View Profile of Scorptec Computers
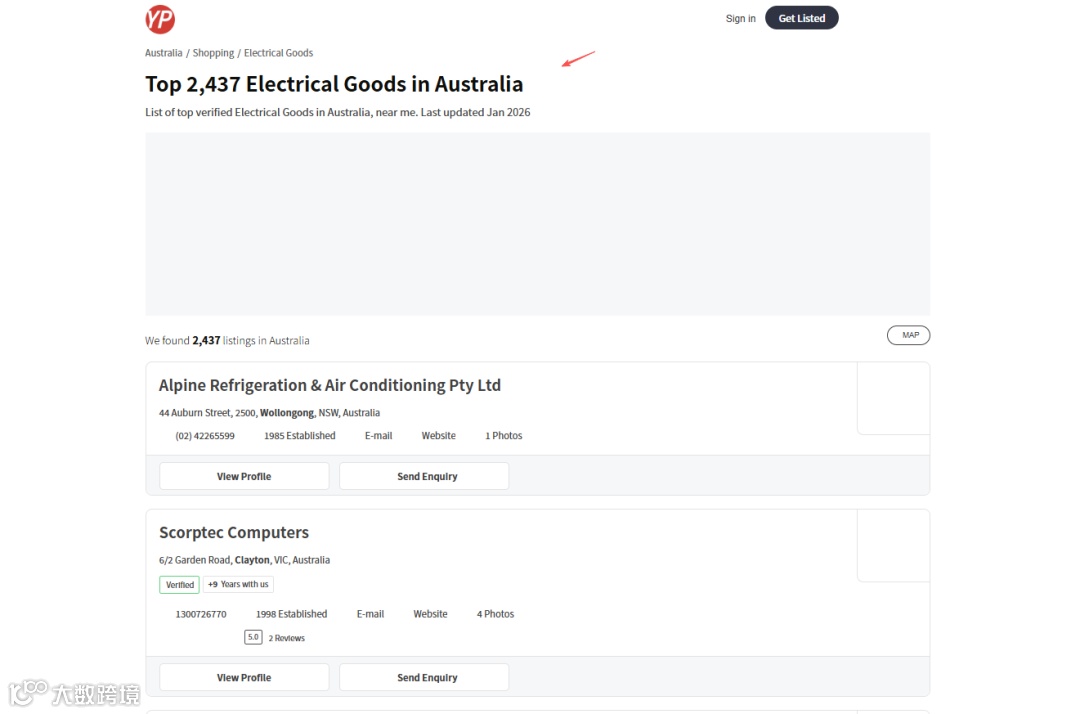The image size is (1080, 714). click(244, 678)
